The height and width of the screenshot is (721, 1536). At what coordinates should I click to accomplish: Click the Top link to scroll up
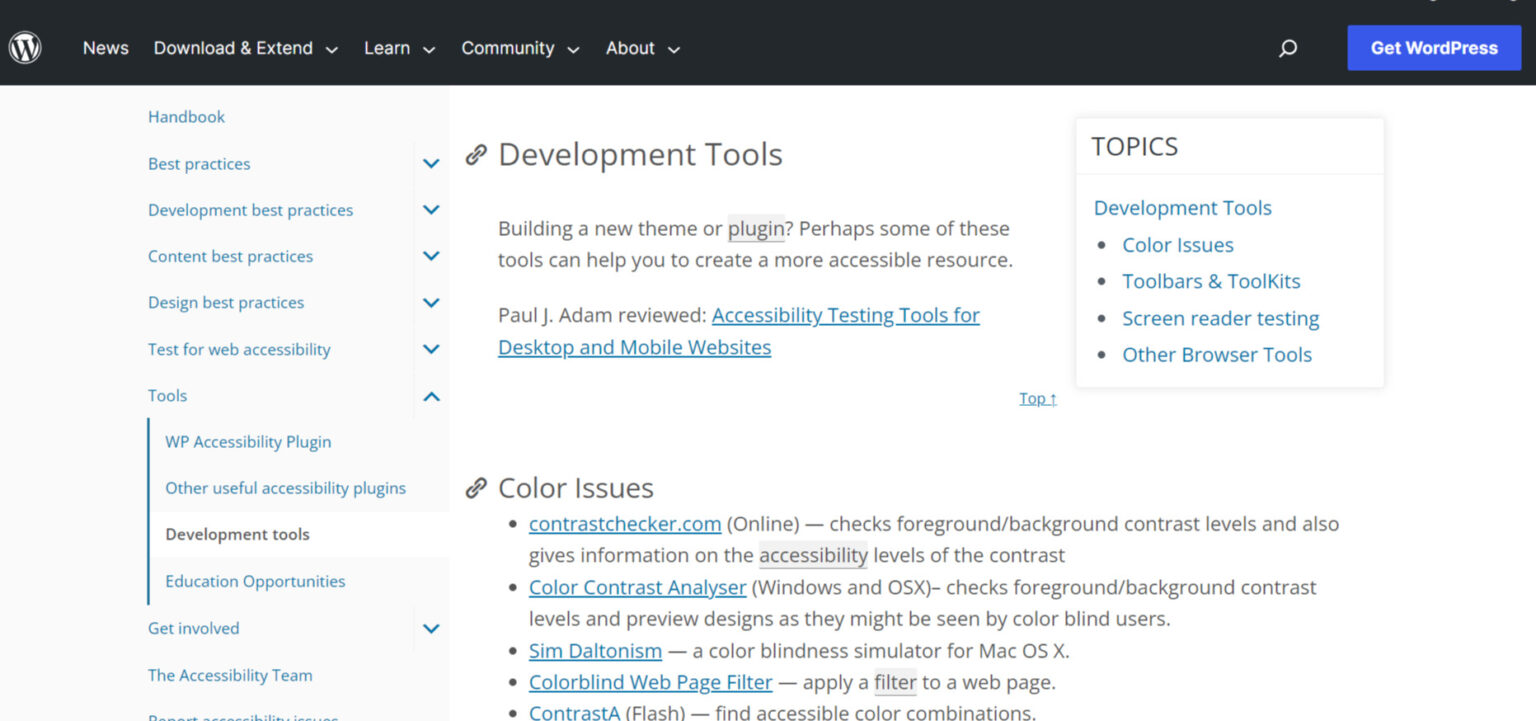click(1036, 398)
